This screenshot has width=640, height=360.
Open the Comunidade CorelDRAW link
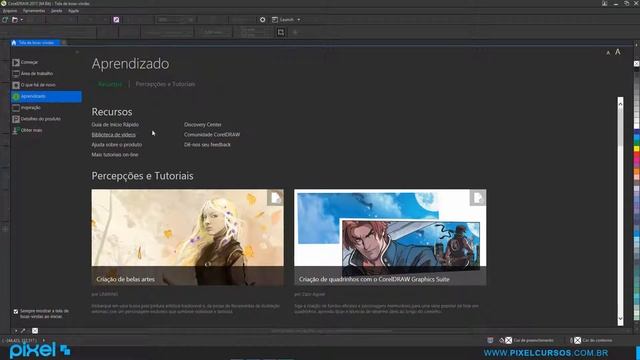212,135
